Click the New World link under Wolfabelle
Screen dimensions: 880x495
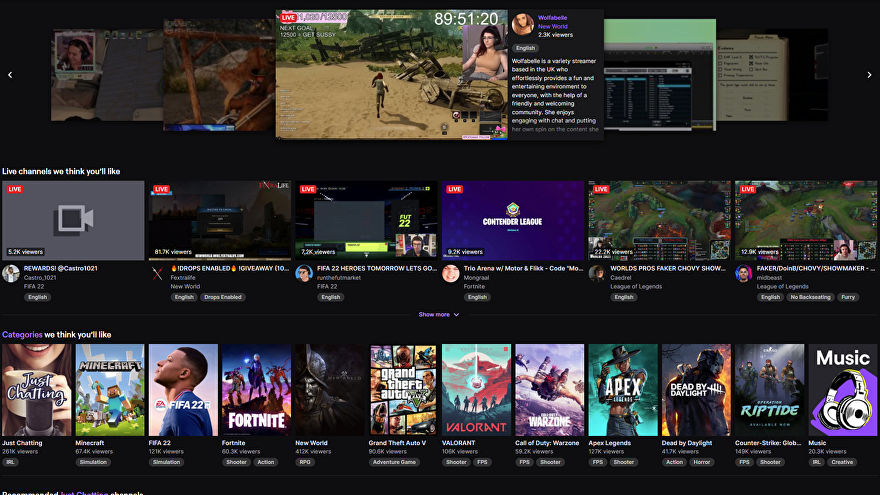point(552,27)
